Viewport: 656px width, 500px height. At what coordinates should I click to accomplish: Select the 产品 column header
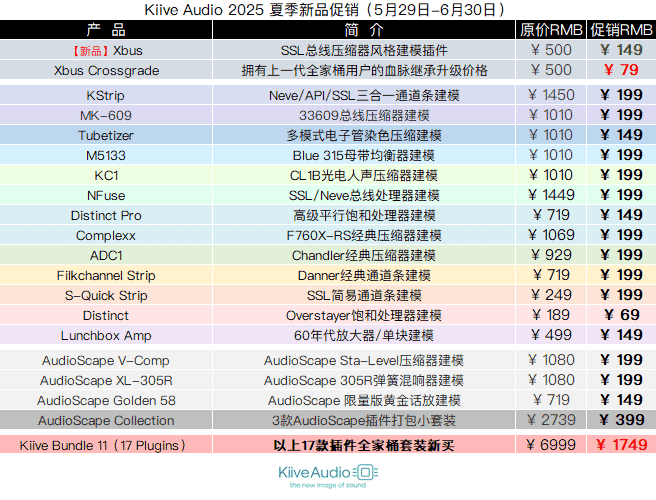(106, 30)
